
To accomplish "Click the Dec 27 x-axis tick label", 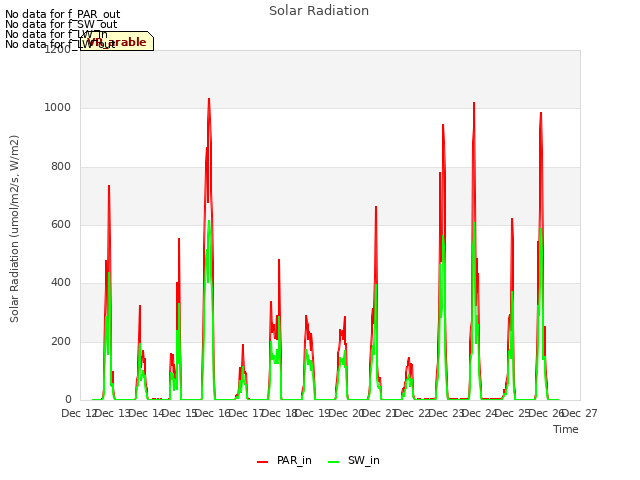I will coord(580,413).
